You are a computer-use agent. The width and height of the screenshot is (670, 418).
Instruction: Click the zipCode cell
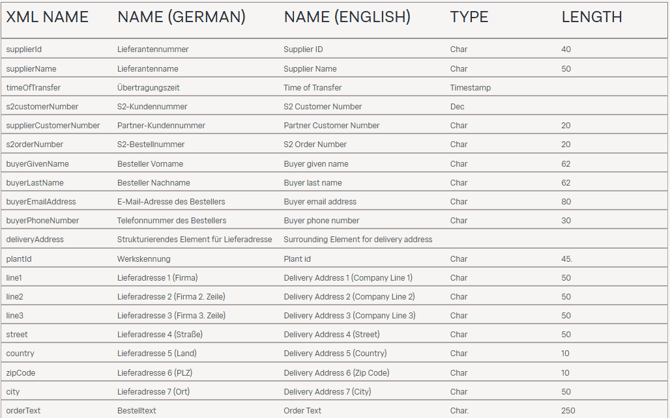click(x=21, y=373)
